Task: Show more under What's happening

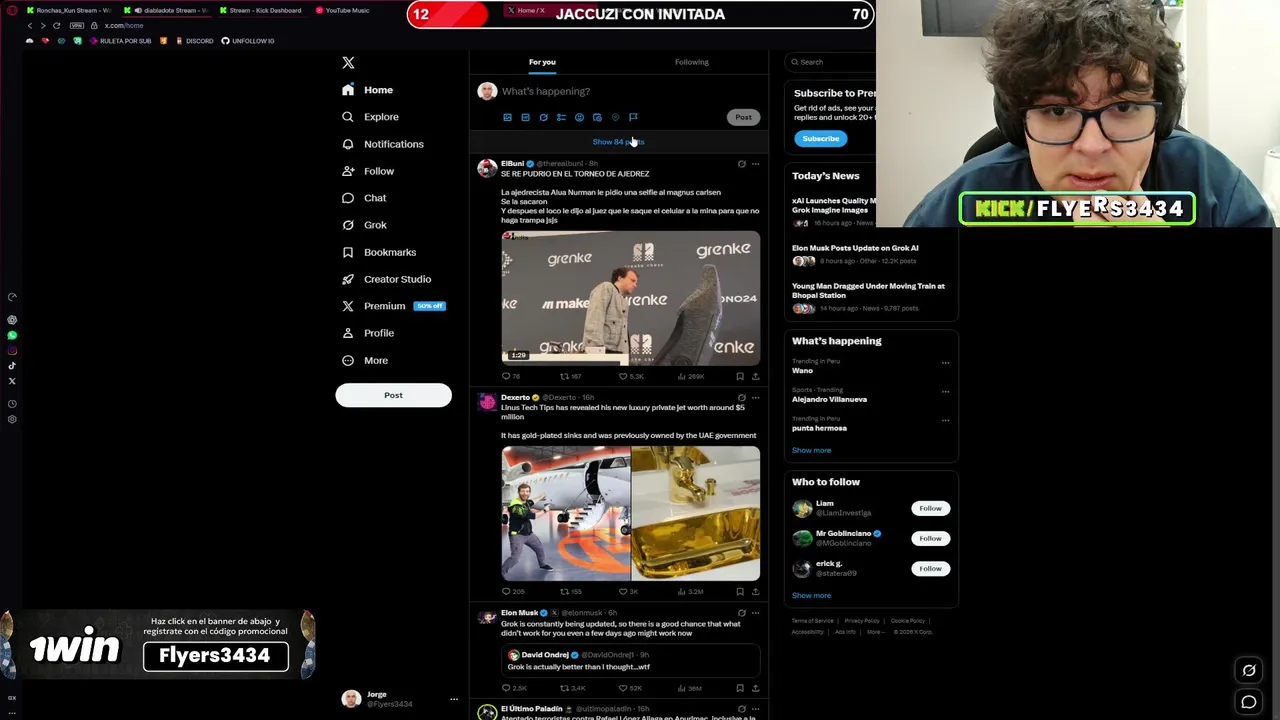Action: 811,450
